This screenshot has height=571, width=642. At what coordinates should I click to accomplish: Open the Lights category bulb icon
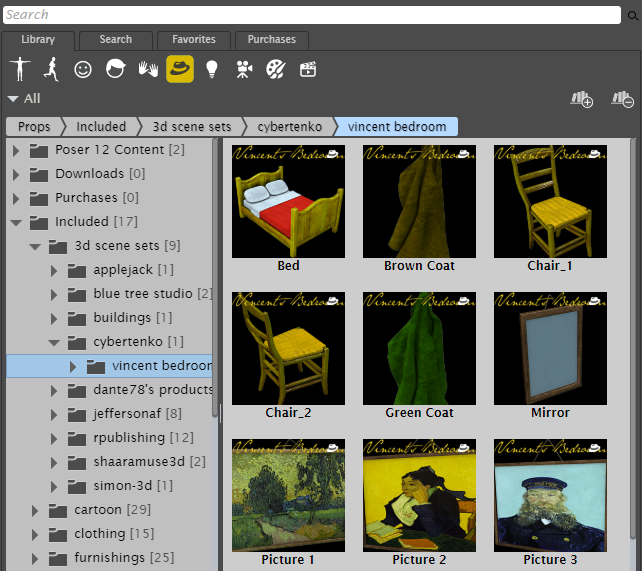[x=211, y=69]
